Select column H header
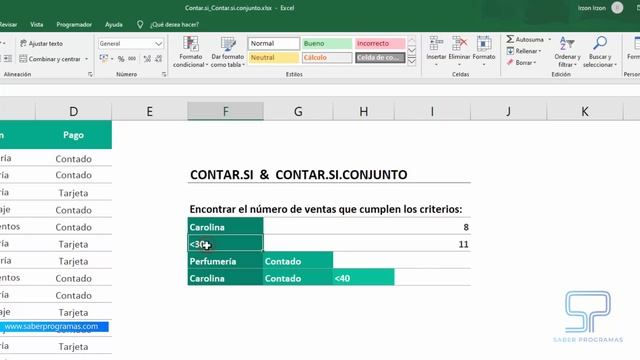Viewport: 640px width, 360px height. 364,111
